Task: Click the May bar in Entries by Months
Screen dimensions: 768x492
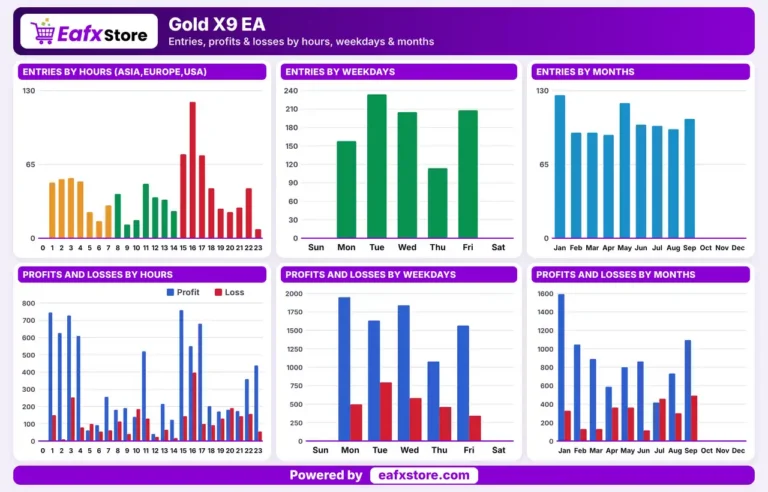Action: [x=624, y=171]
